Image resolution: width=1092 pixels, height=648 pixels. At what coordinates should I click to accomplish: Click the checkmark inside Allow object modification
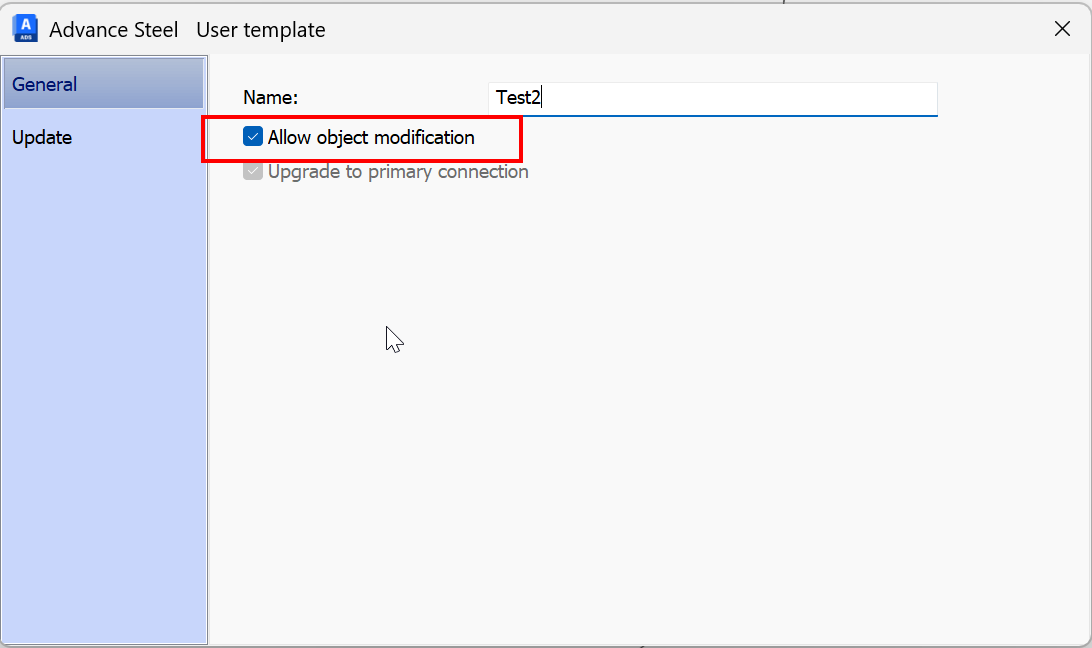[x=253, y=137]
